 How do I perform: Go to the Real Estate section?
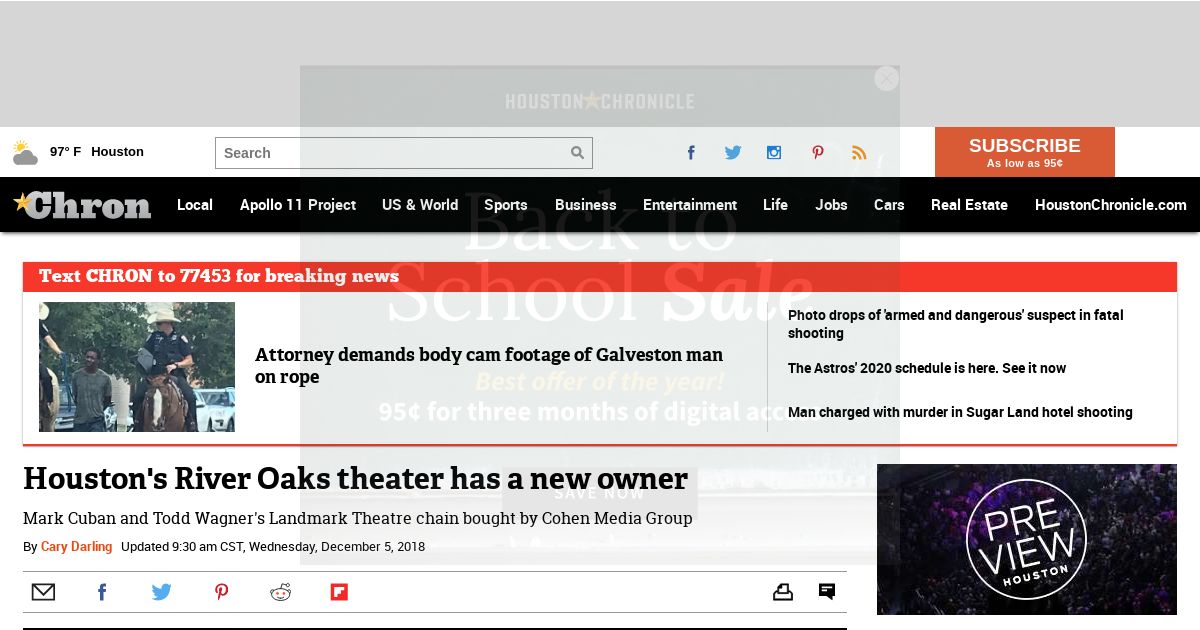click(969, 205)
